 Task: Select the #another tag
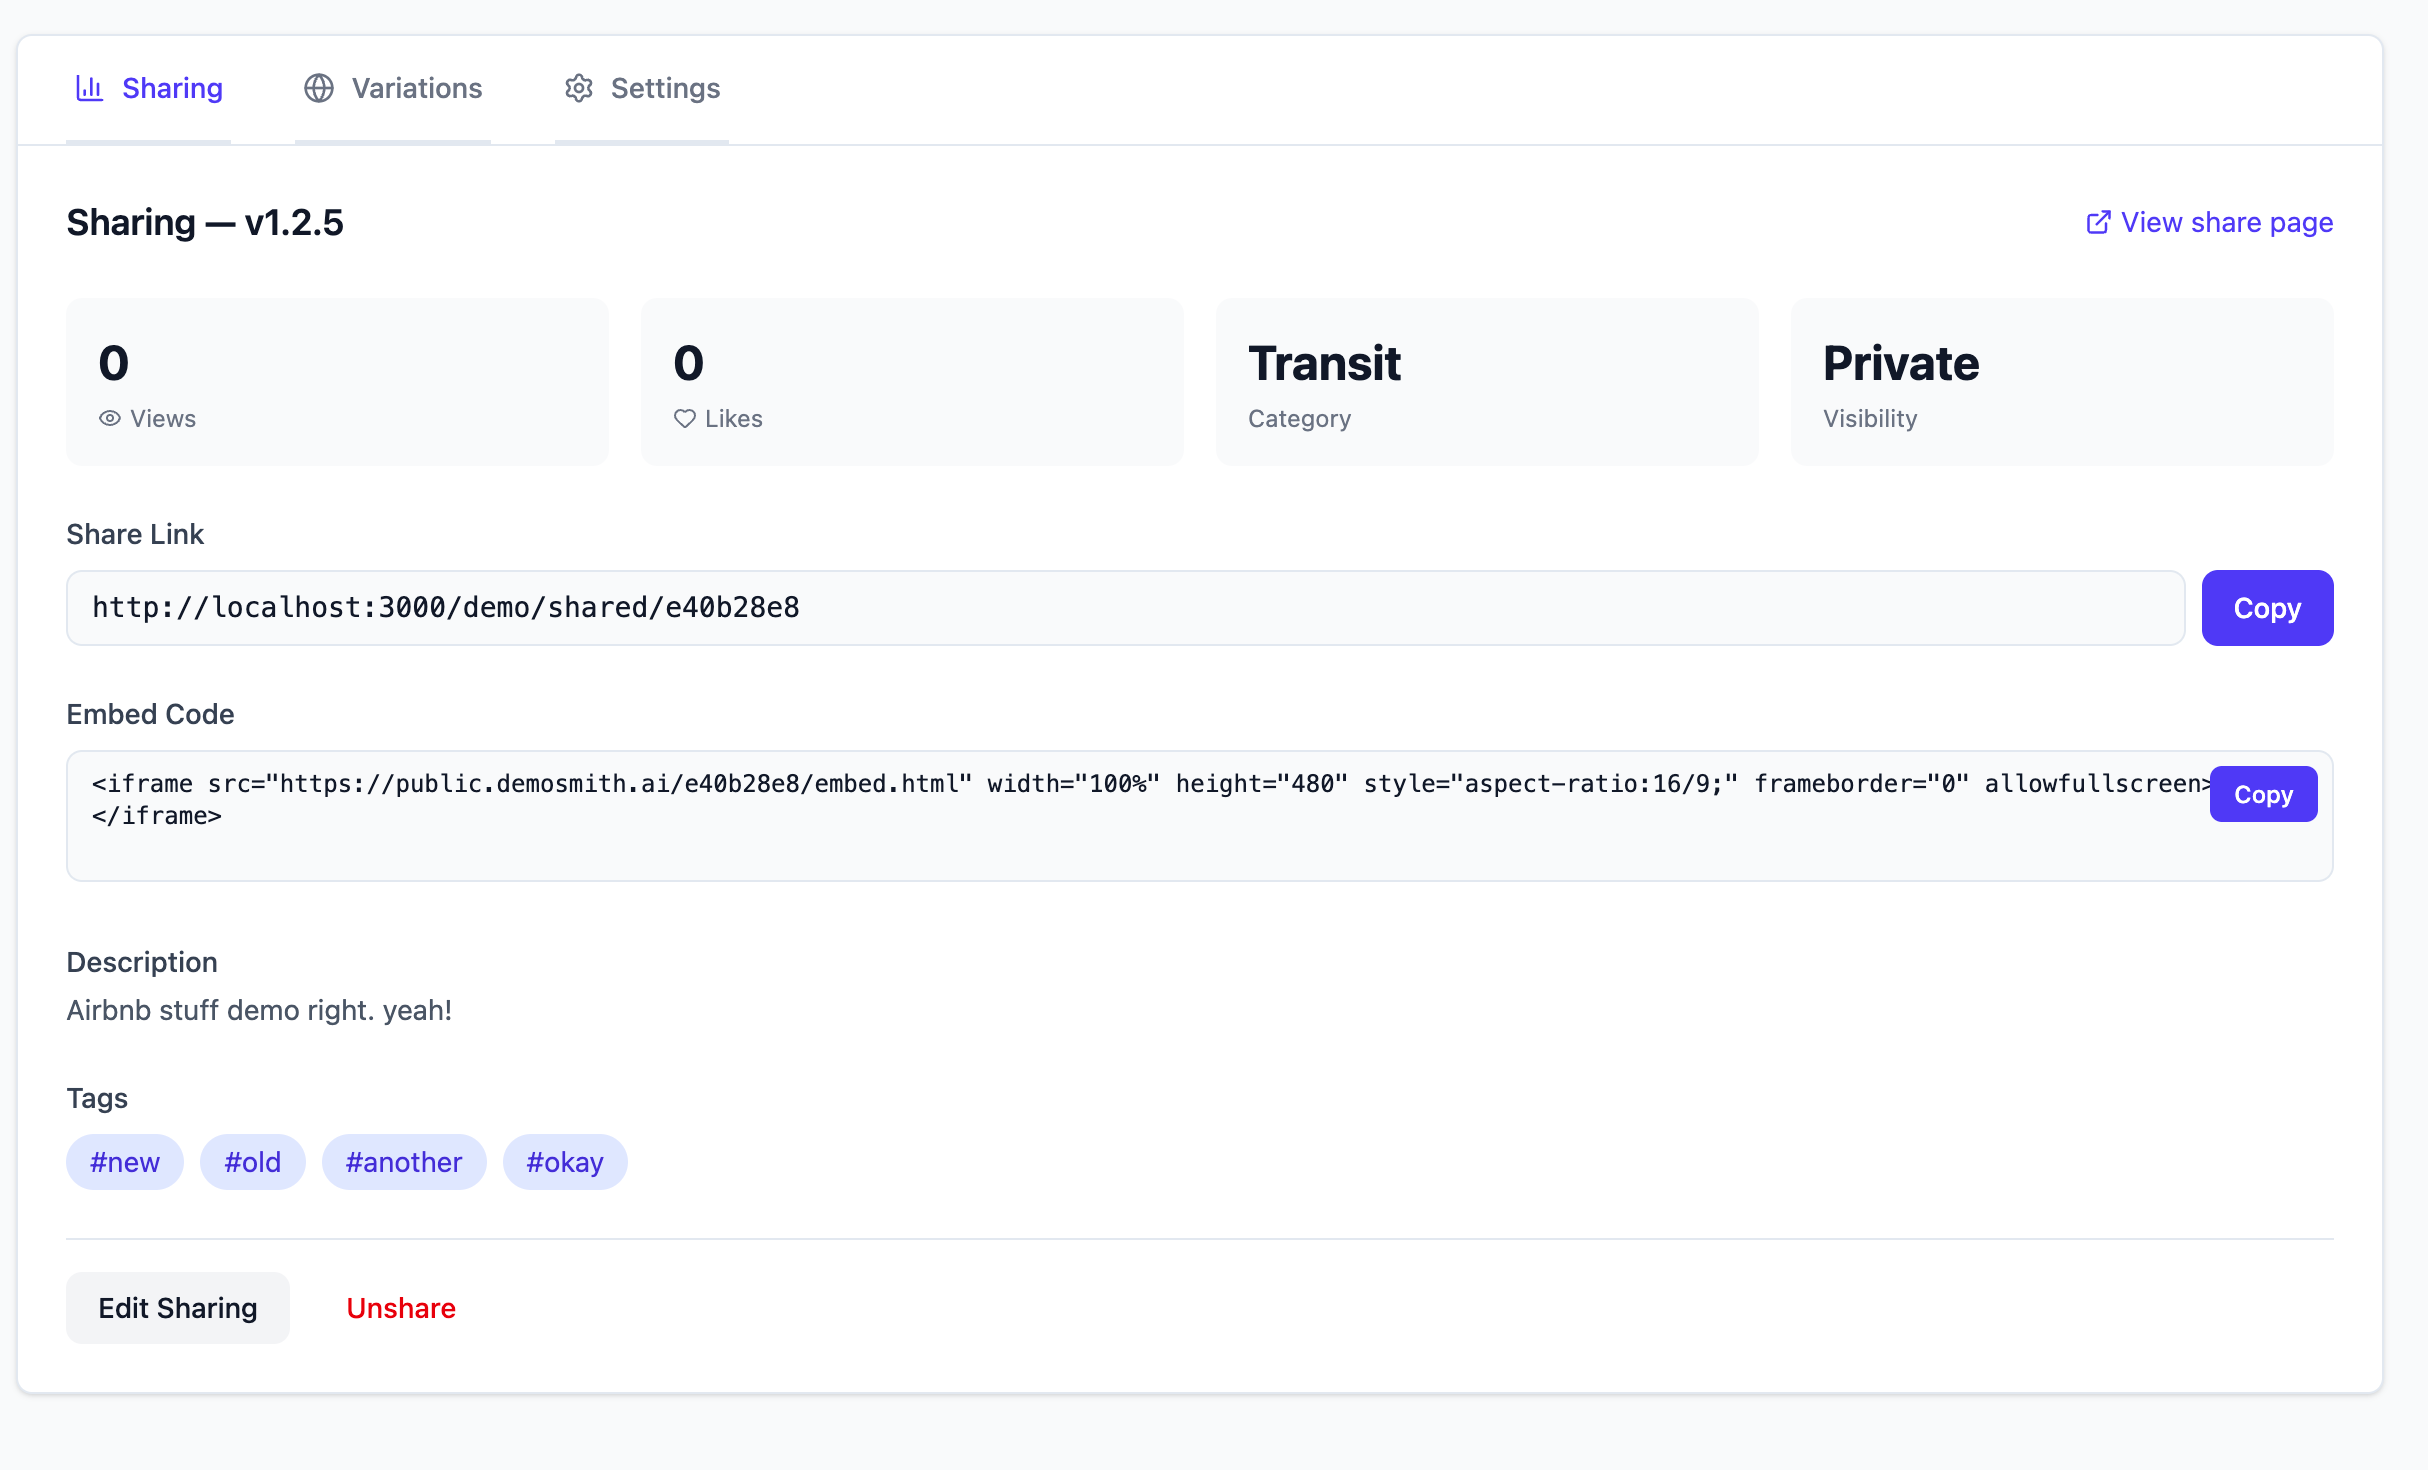(404, 1161)
